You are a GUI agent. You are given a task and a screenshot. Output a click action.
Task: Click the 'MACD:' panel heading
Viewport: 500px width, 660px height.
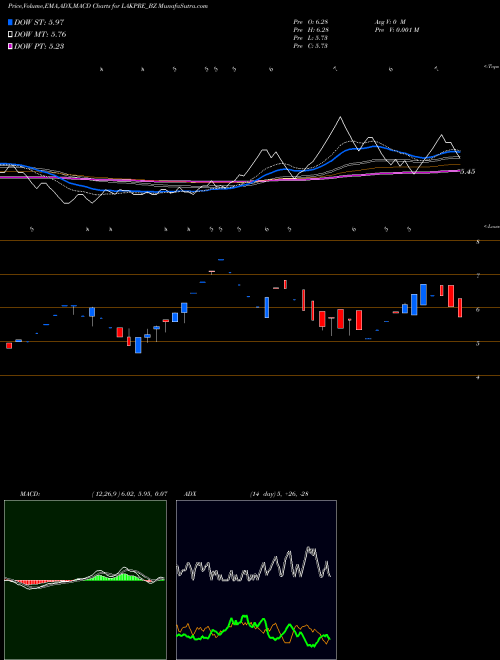point(29,494)
